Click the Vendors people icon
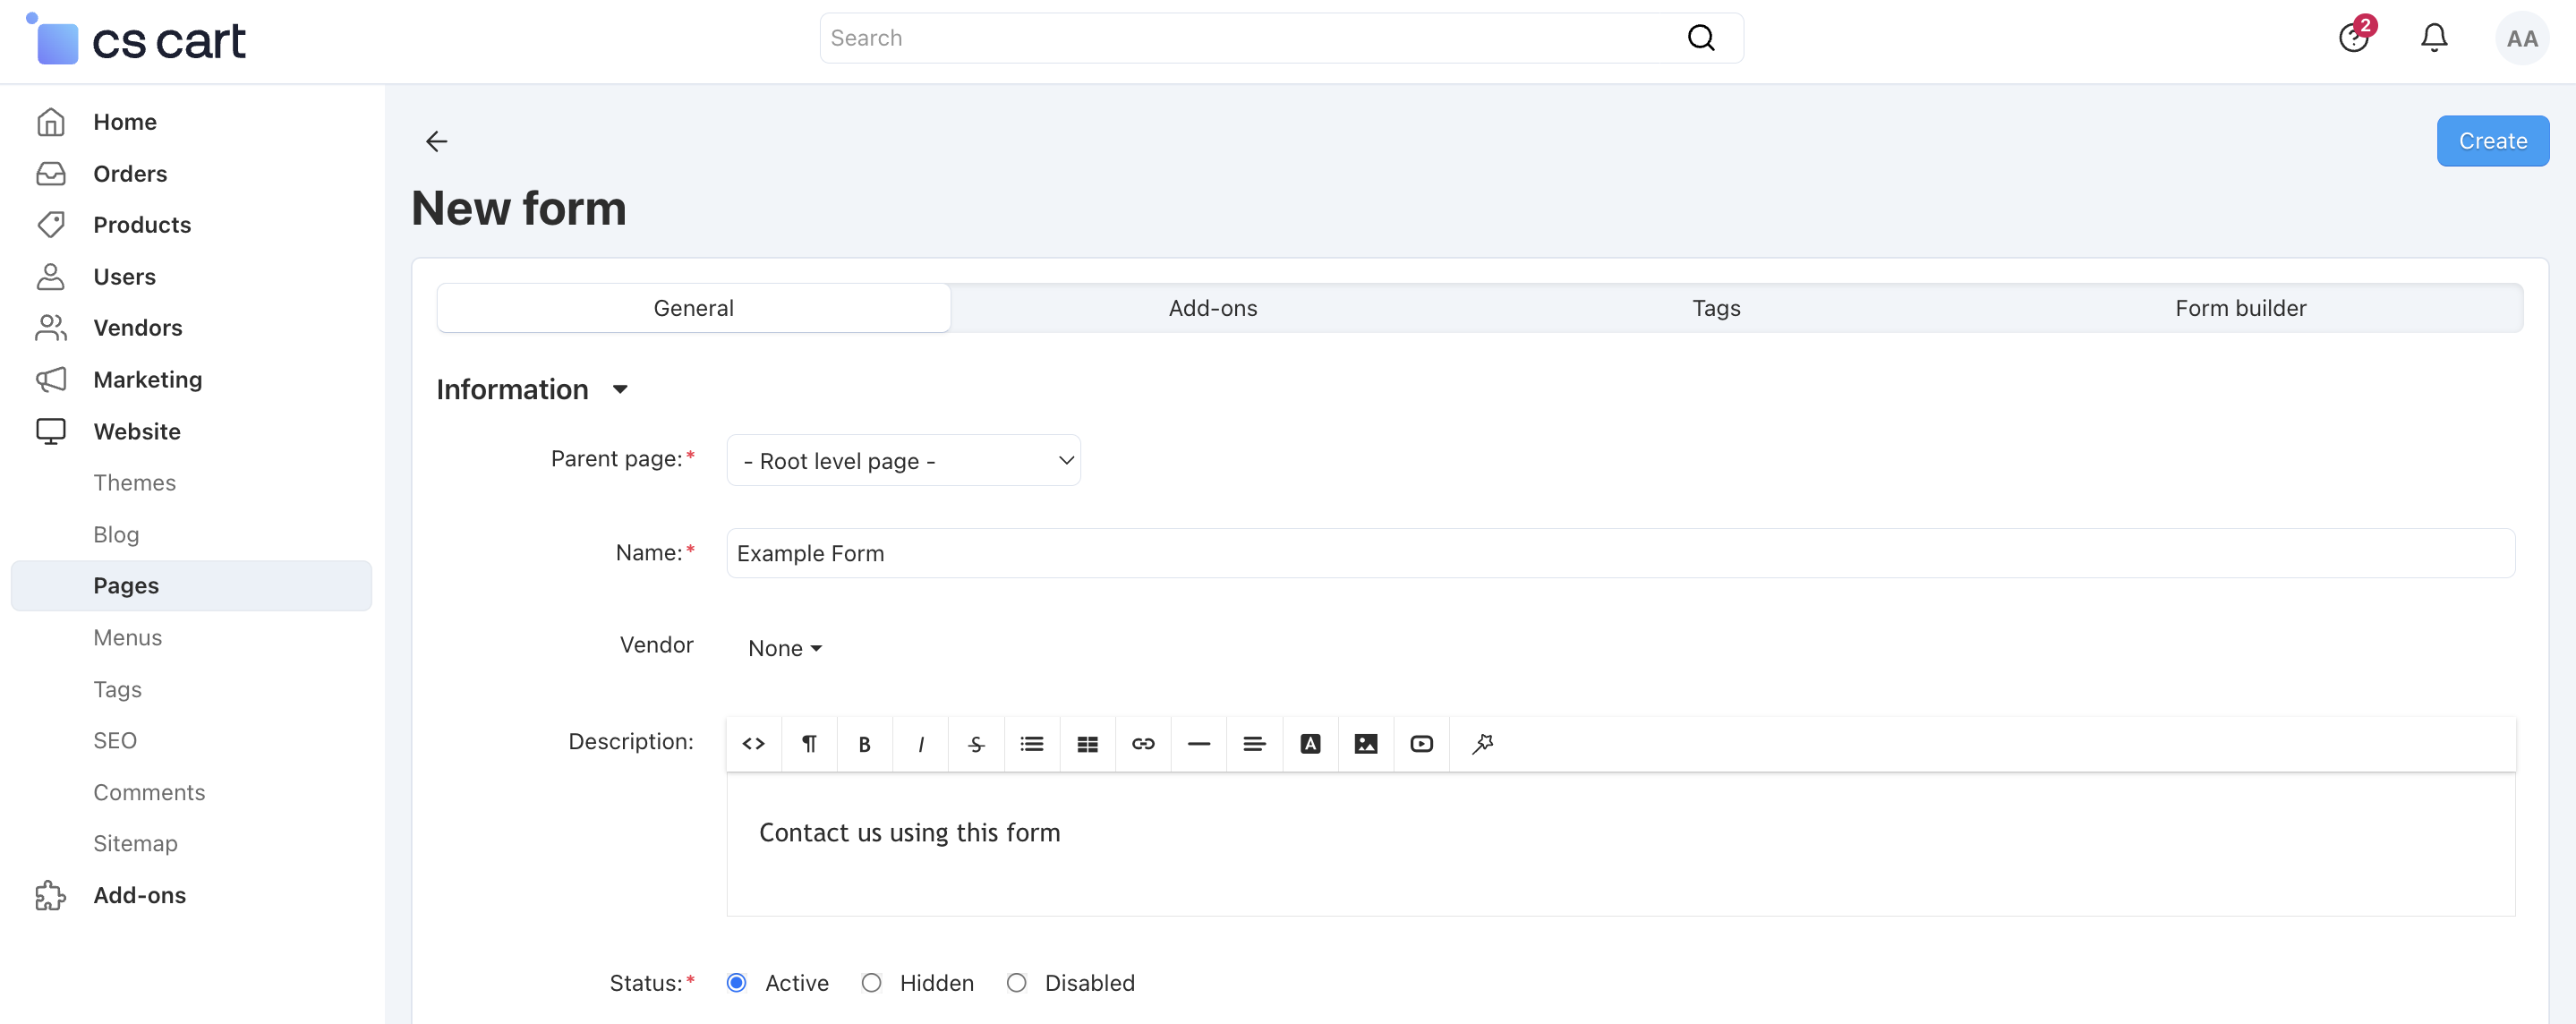This screenshot has height=1024, width=2576. point(51,328)
